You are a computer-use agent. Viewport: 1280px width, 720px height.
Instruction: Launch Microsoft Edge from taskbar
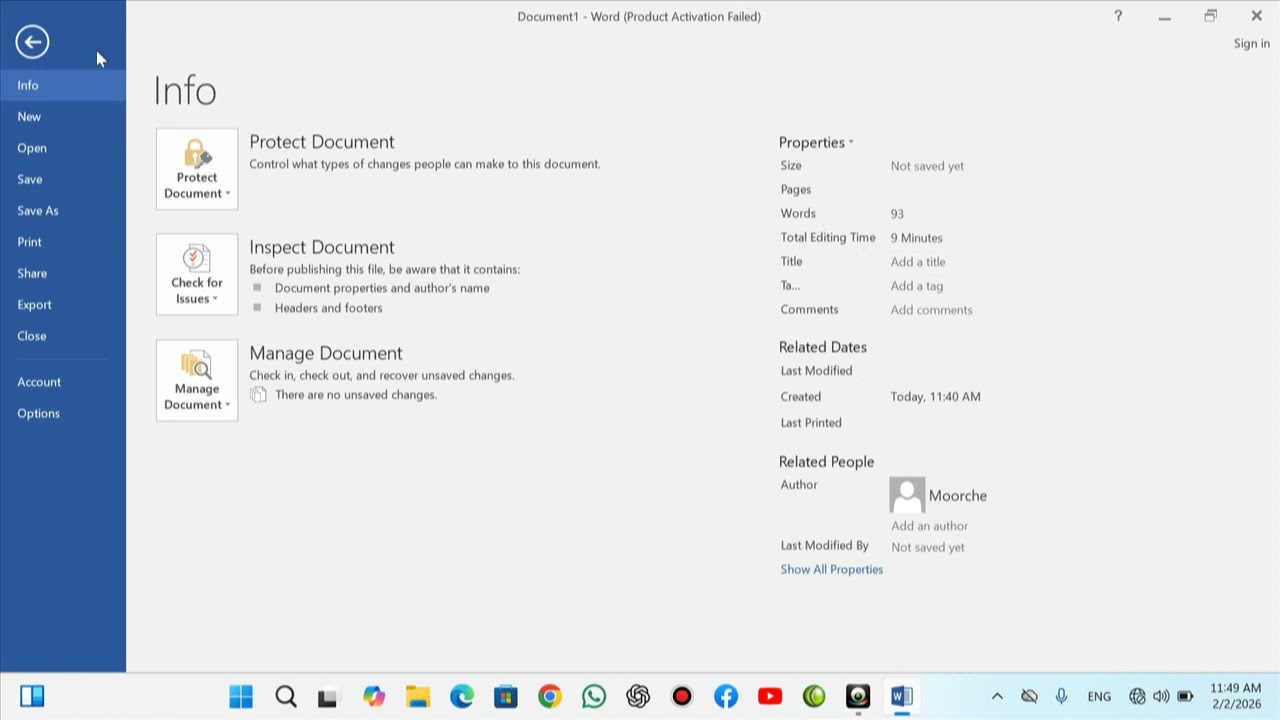click(461, 696)
